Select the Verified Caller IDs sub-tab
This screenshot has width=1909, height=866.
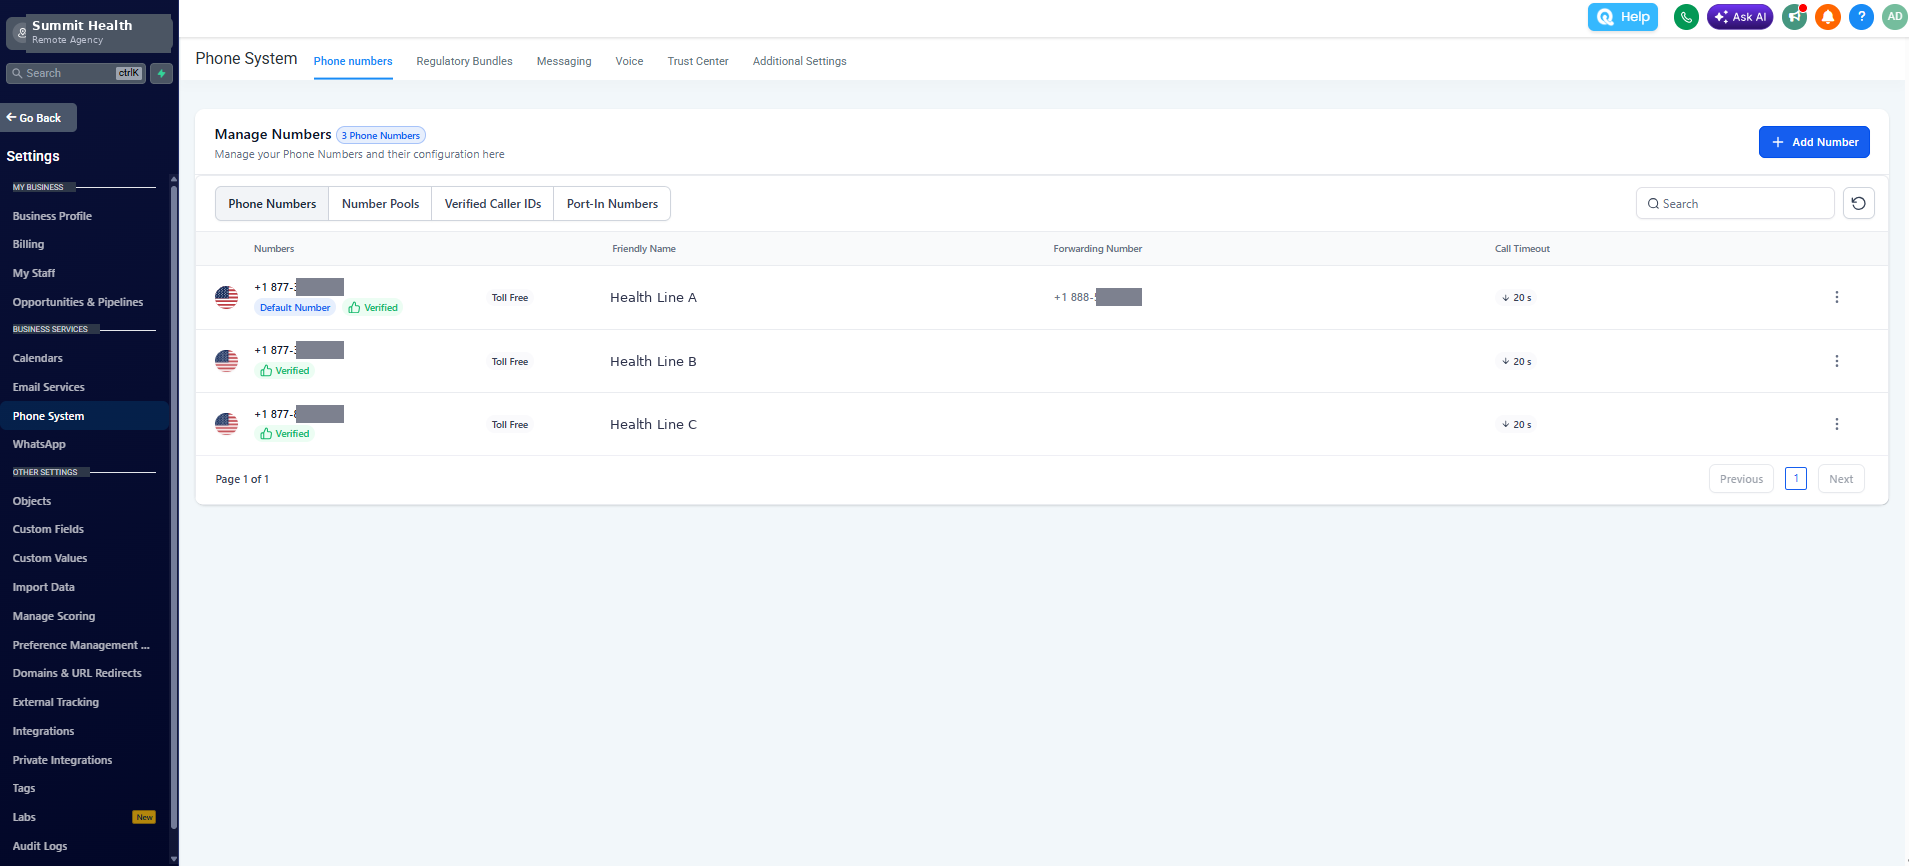point(493,204)
